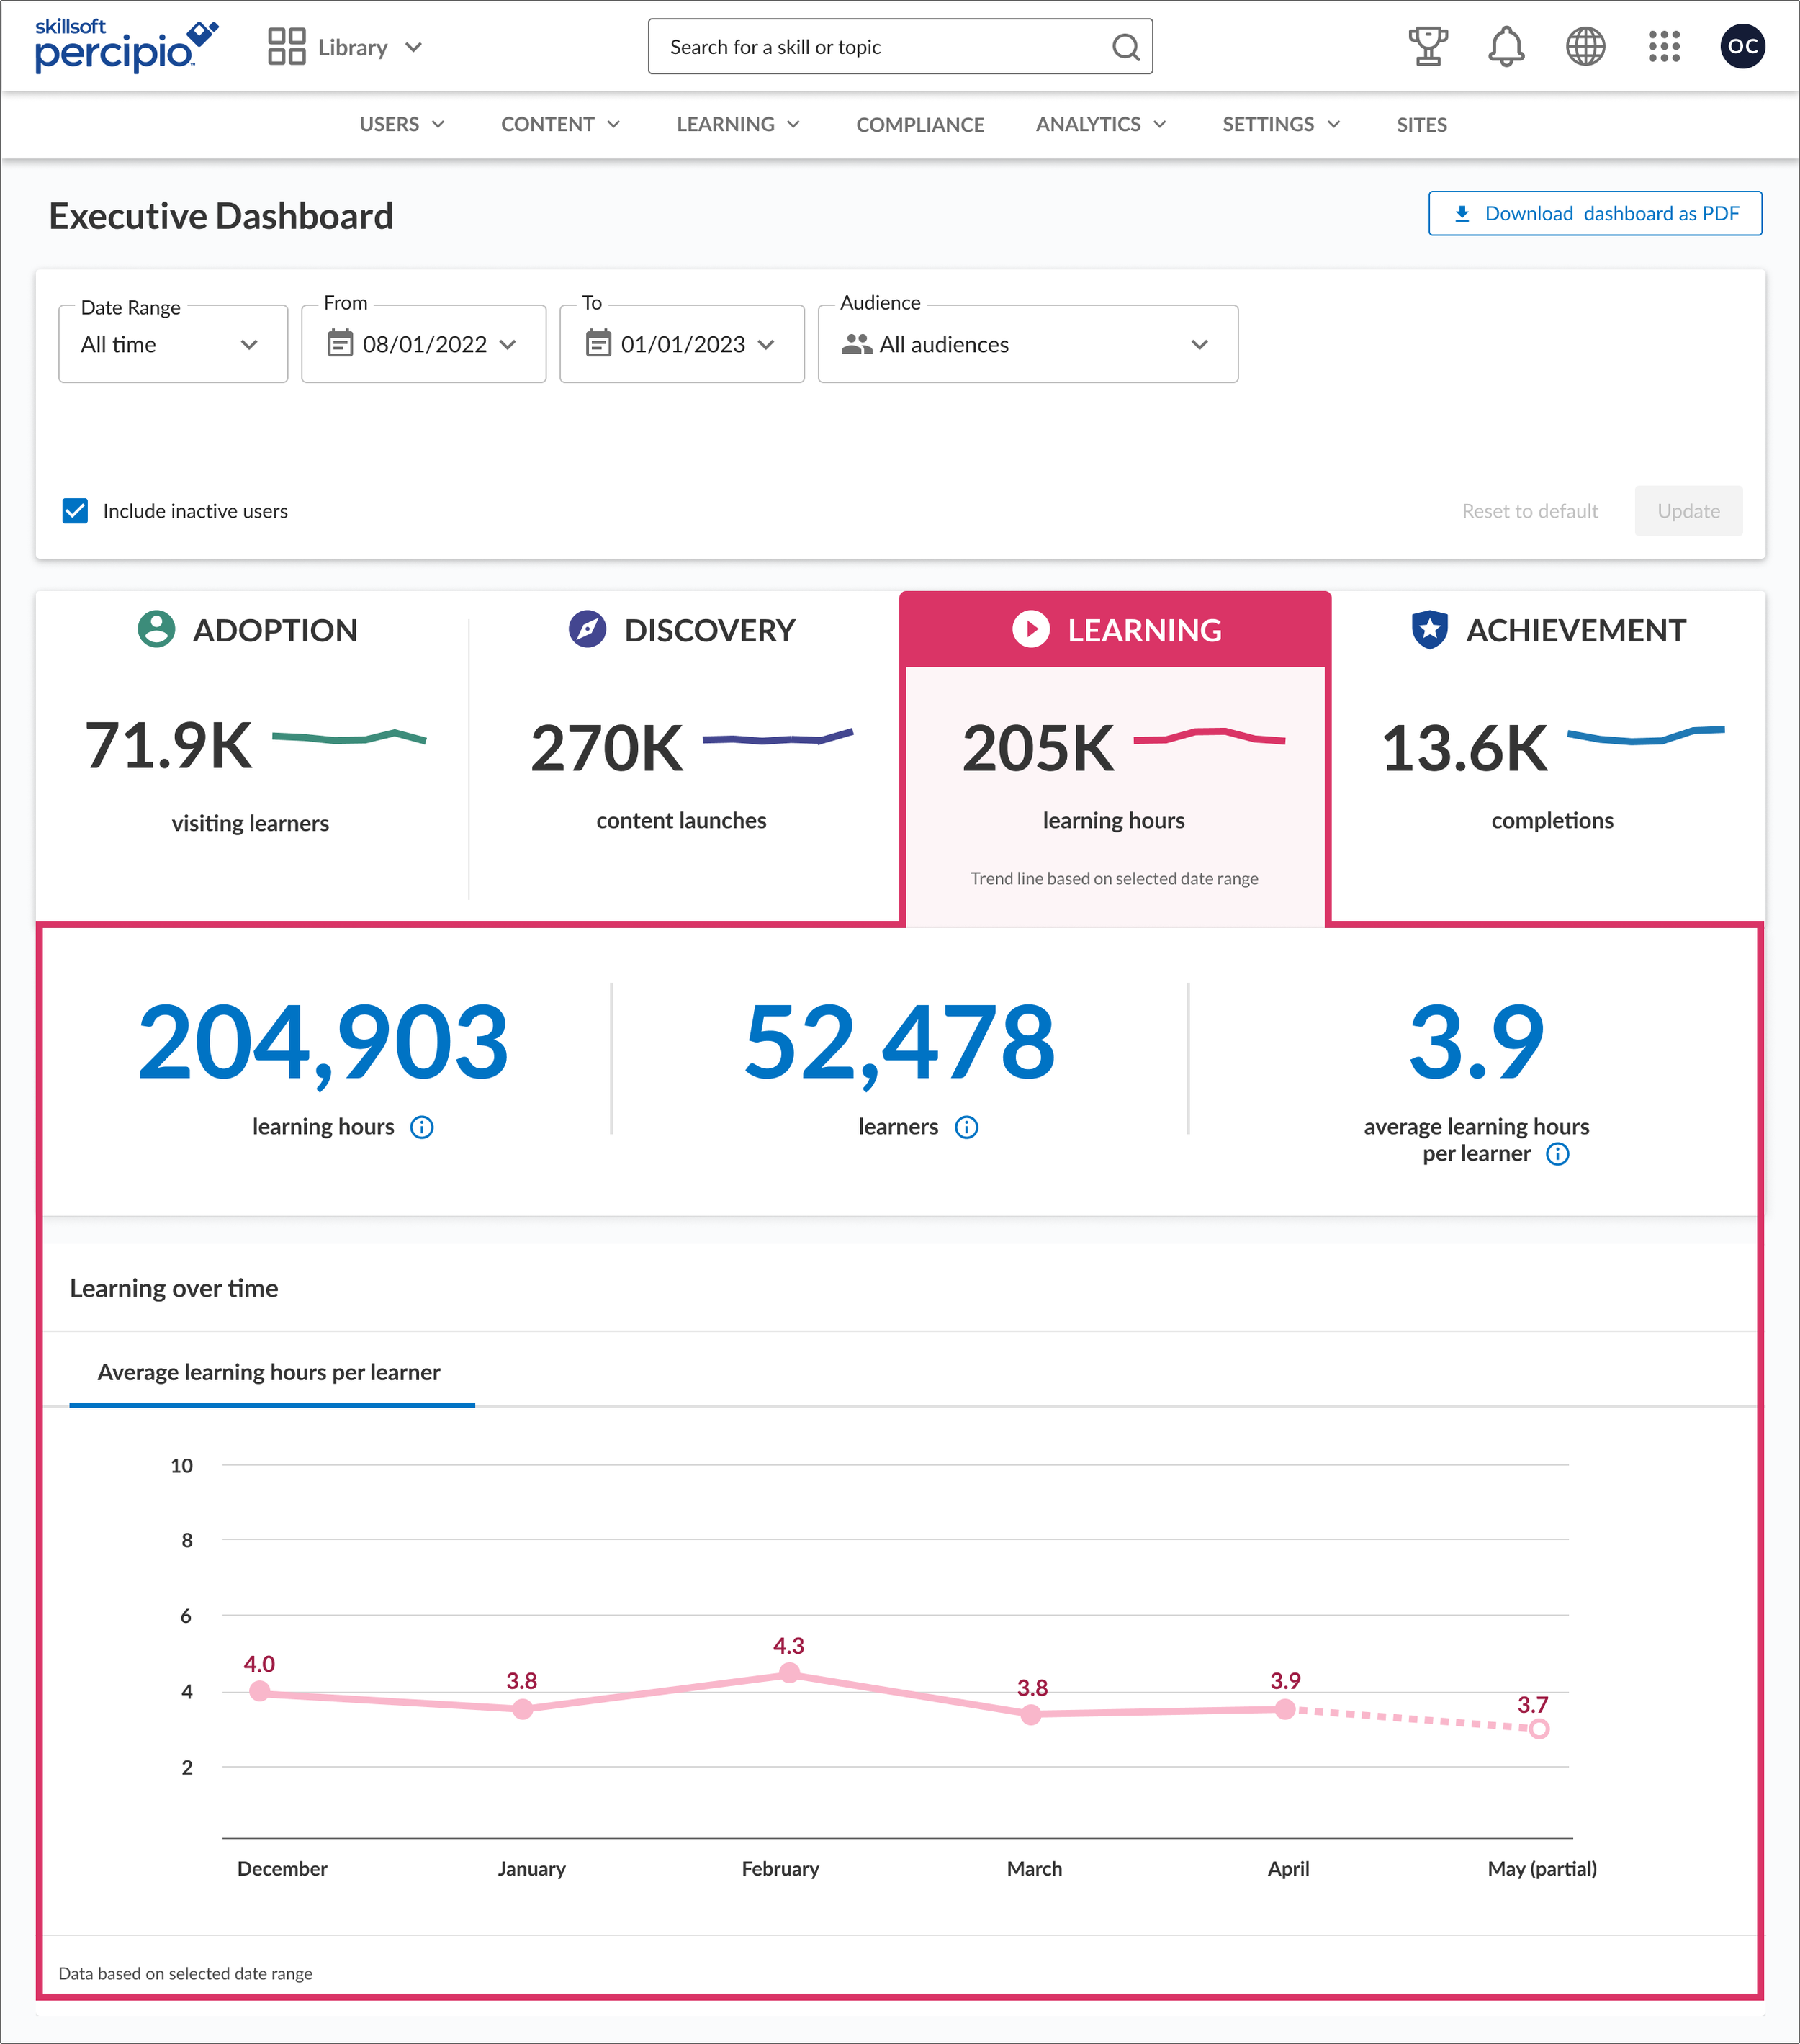Click the February data point on chart
Image resolution: width=1800 pixels, height=2044 pixels.
point(789,1673)
